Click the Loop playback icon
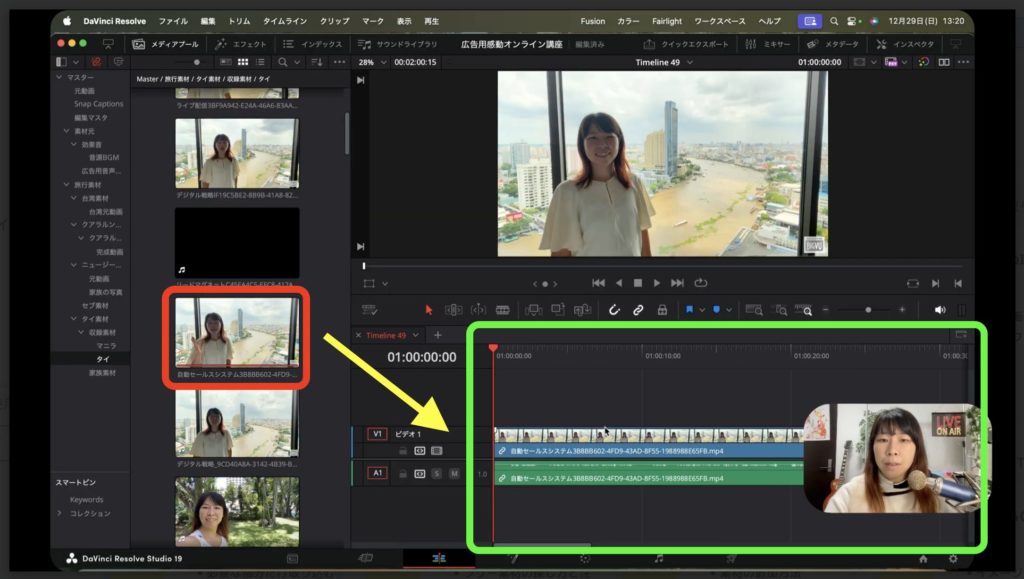 point(701,283)
